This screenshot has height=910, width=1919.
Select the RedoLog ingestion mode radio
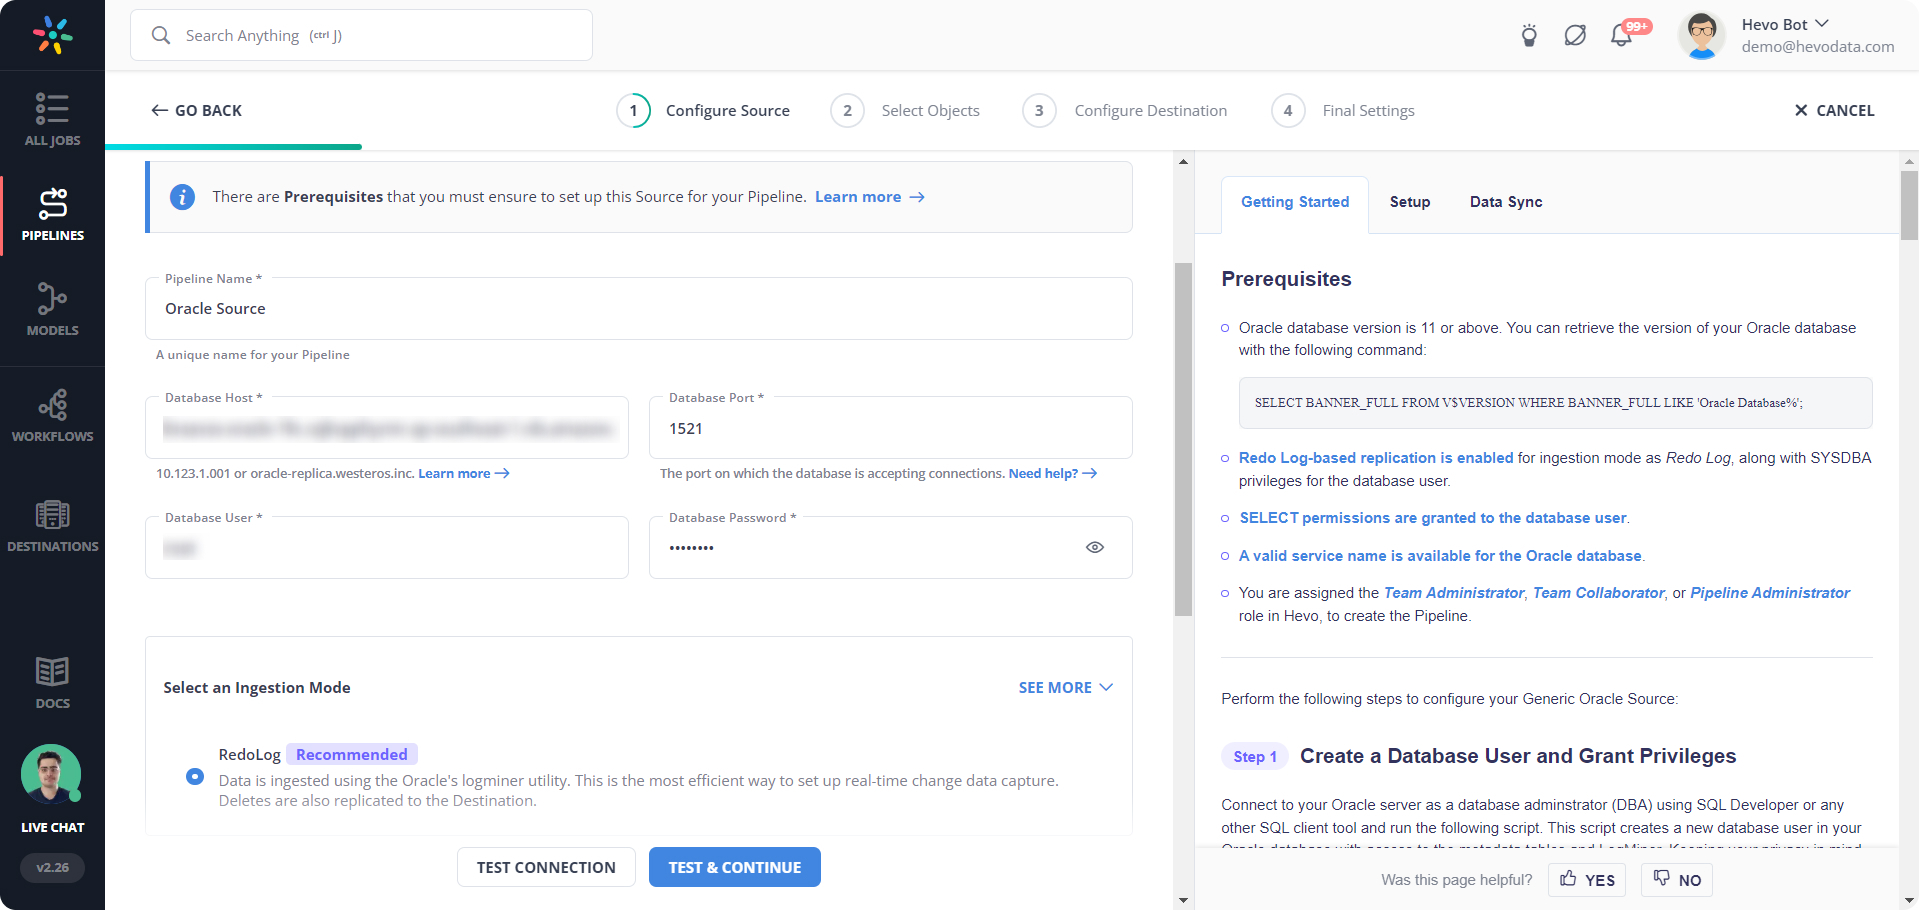[195, 776]
